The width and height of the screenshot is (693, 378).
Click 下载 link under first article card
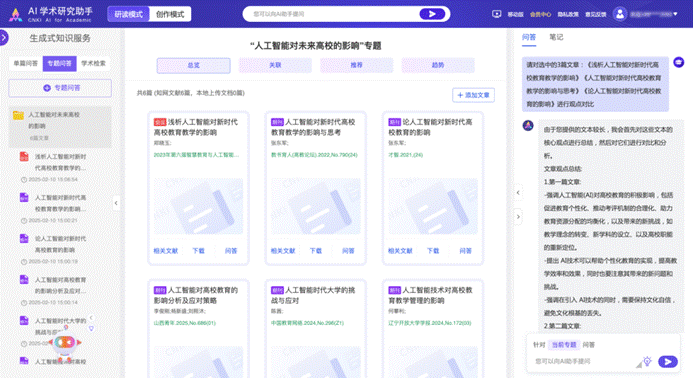(198, 251)
